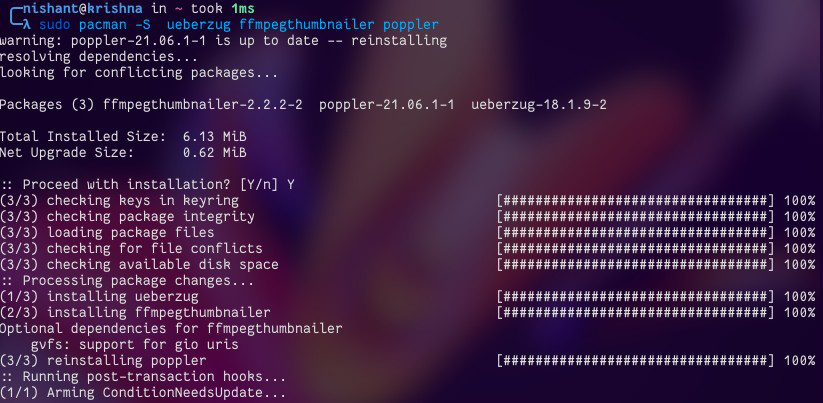Click the progress bar for installing ueberzug
823x403 pixels.
(x=635, y=296)
